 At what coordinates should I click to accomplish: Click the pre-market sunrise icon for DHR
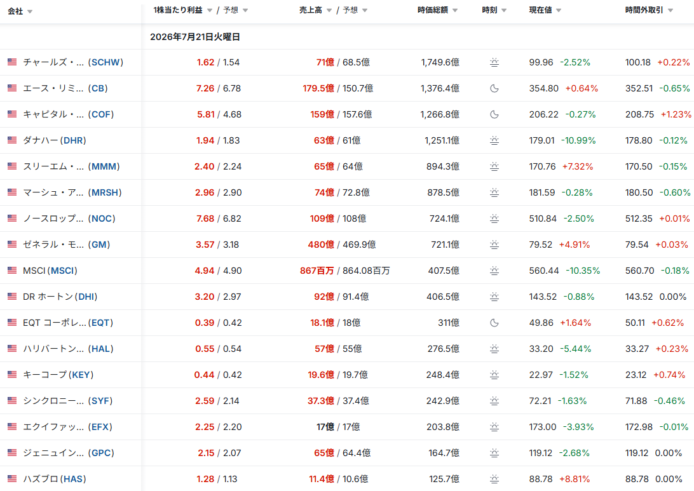tap(494, 141)
